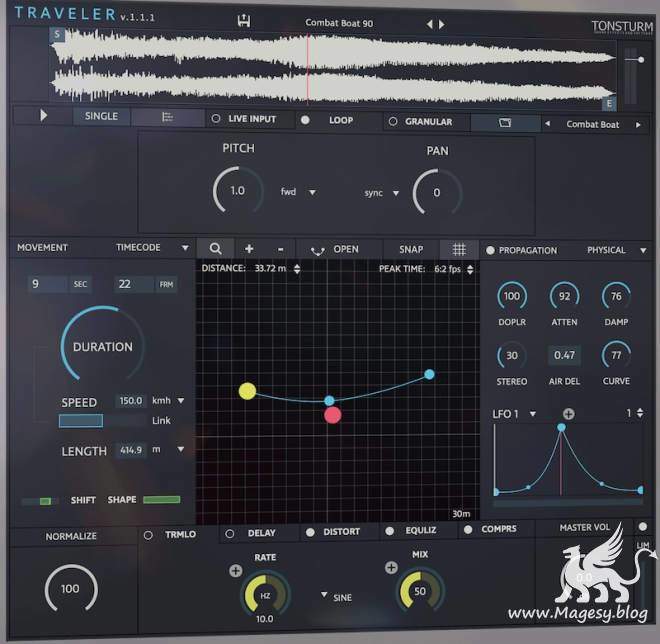Select blue middle node on path
660x644 pixels.
330,400
